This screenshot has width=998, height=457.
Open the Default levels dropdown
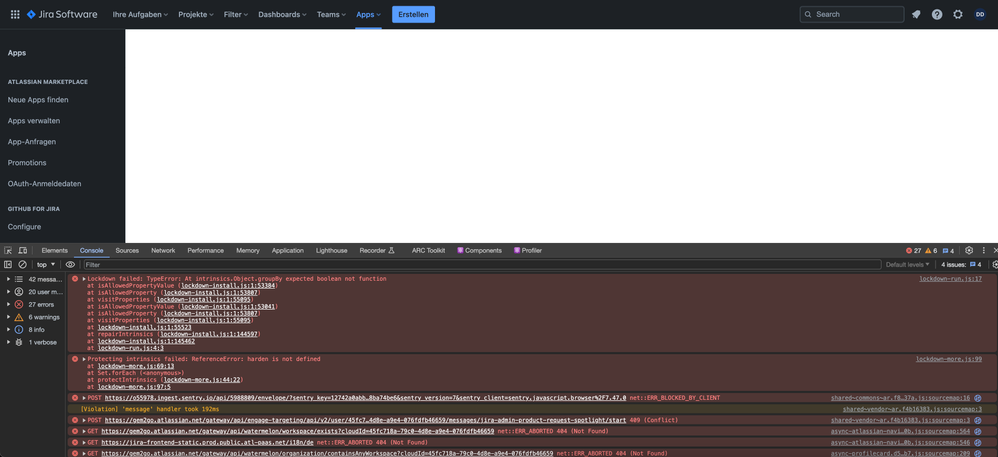tap(908, 264)
